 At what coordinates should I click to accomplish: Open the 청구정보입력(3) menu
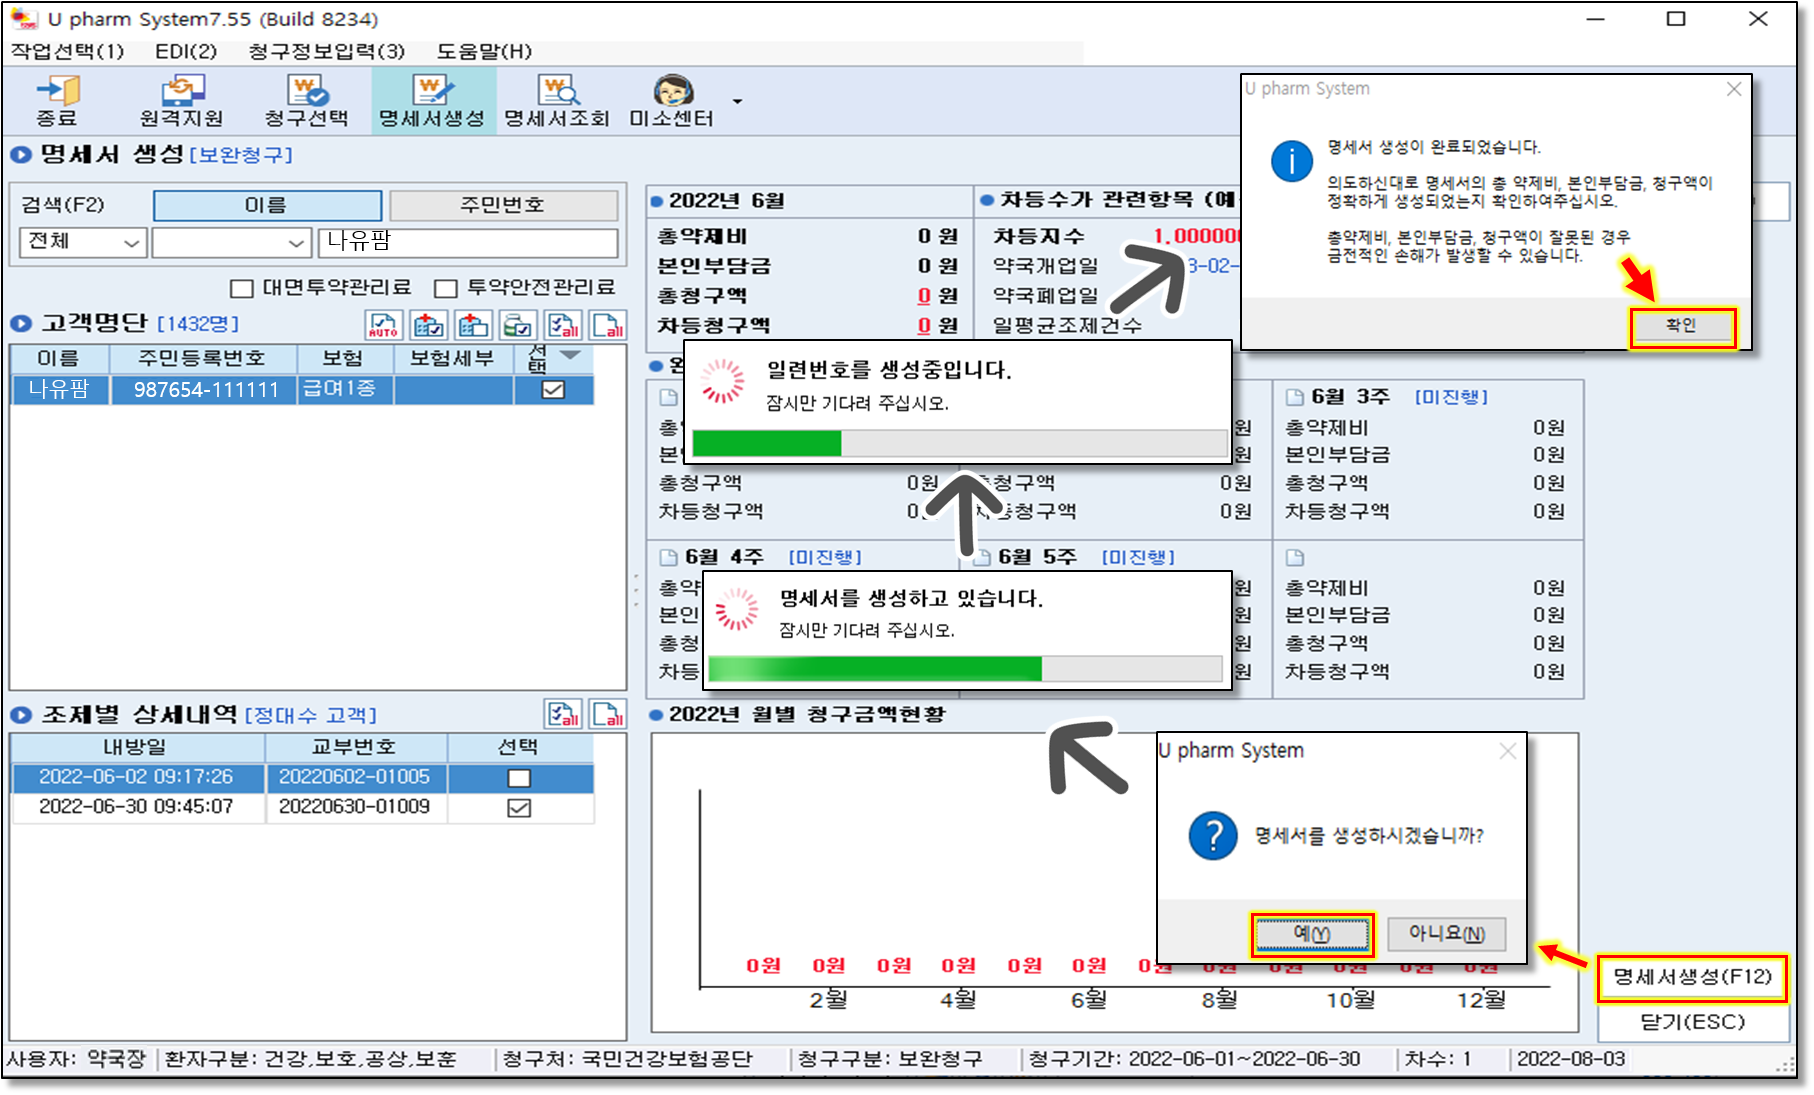tap(326, 51)
